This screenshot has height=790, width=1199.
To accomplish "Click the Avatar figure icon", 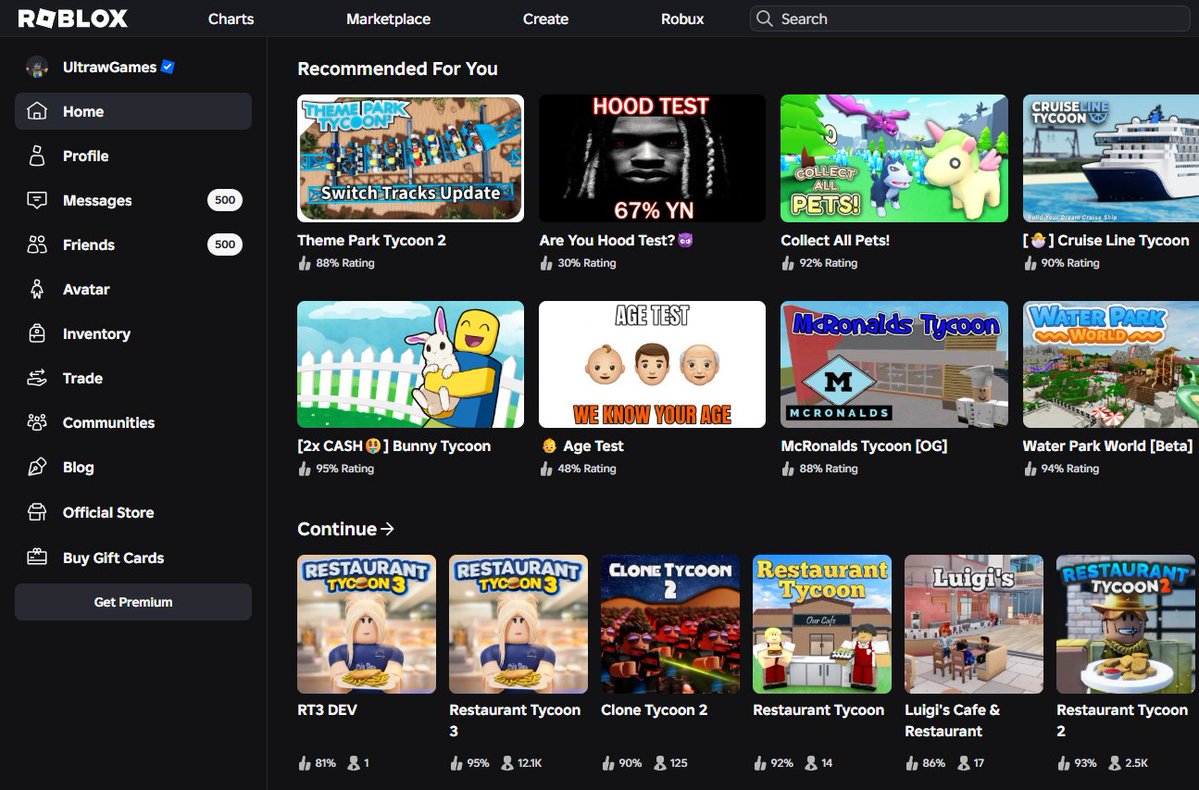I will click(x=37, y=288).
